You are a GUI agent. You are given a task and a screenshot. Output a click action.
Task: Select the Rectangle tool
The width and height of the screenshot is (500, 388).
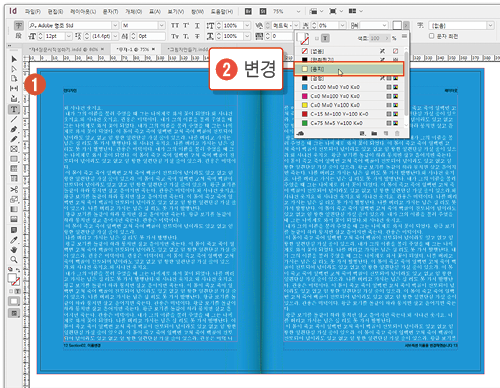tap(14, 159)
